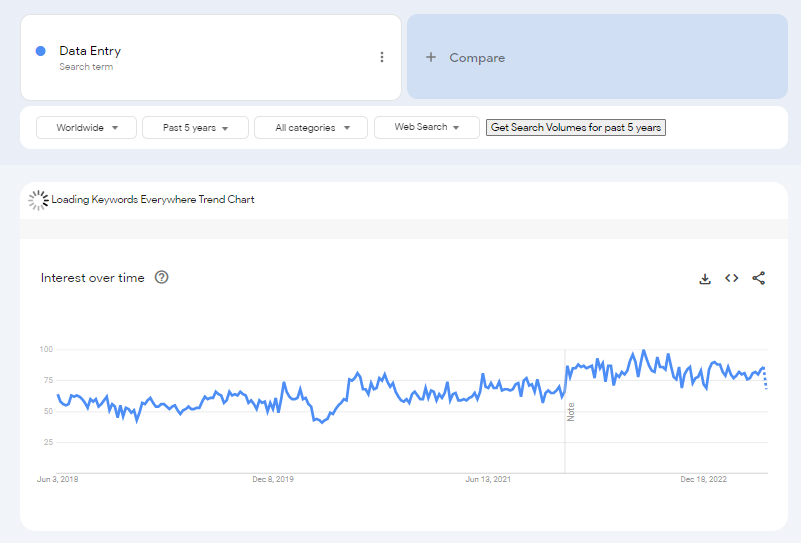Click Get Search Volumes for past 5 years
Viewport: 801px width, 543px height.
click(x=576, y=128)
